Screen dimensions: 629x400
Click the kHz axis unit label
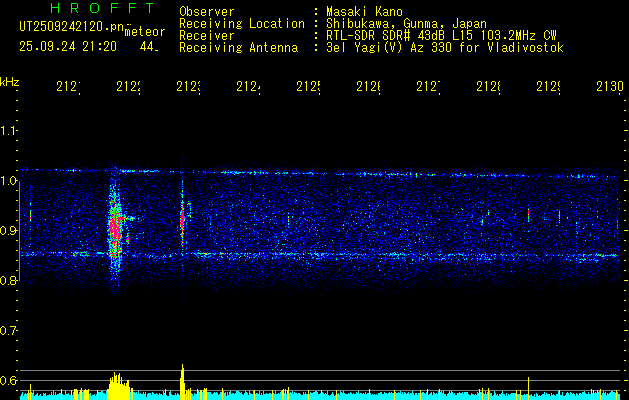(x=9, y=82)
